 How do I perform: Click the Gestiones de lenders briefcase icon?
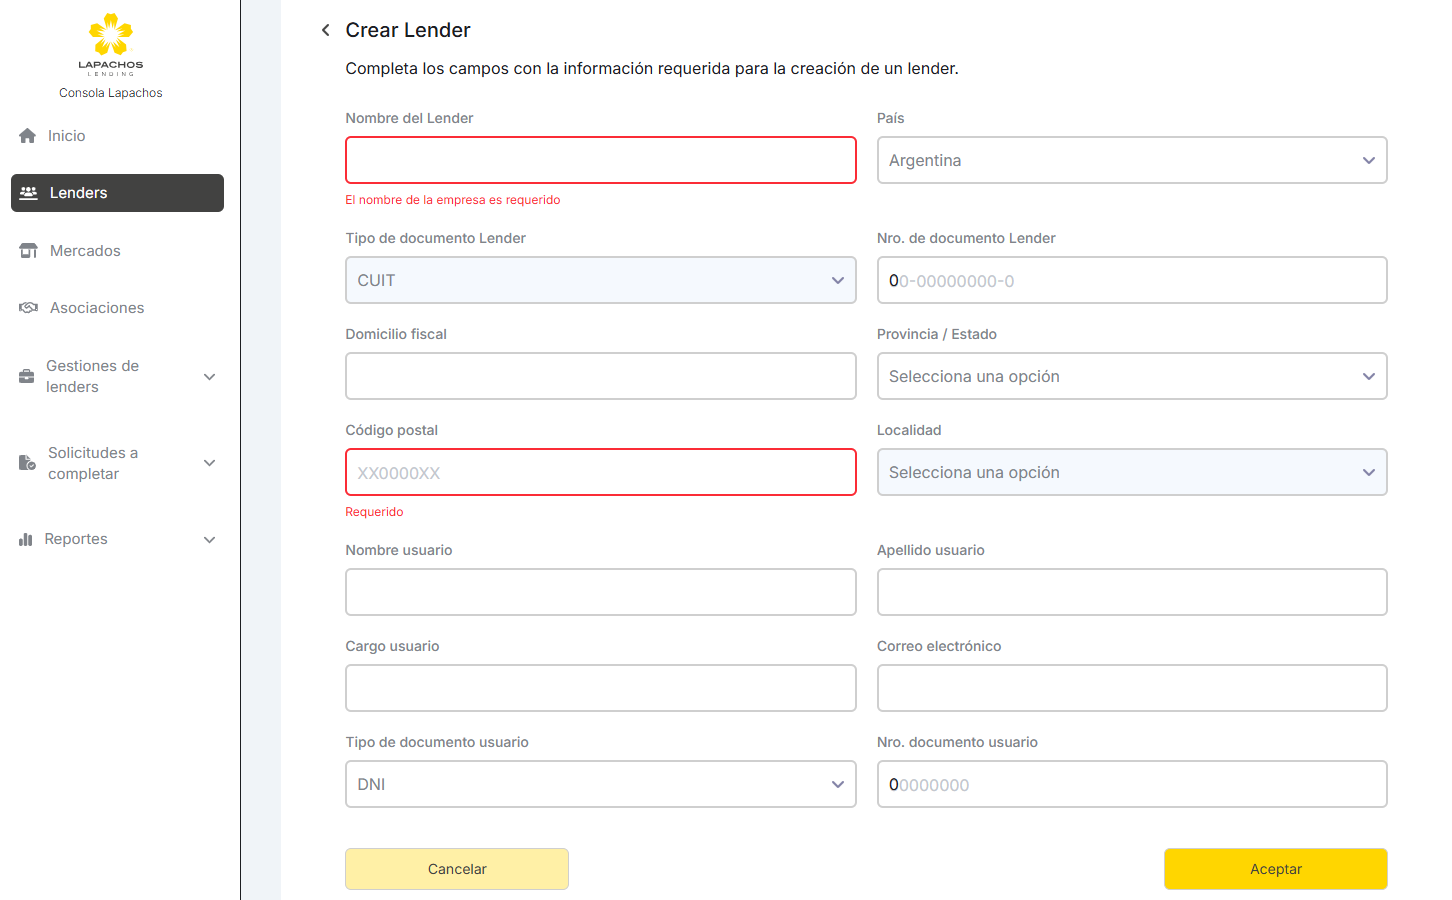27,377
